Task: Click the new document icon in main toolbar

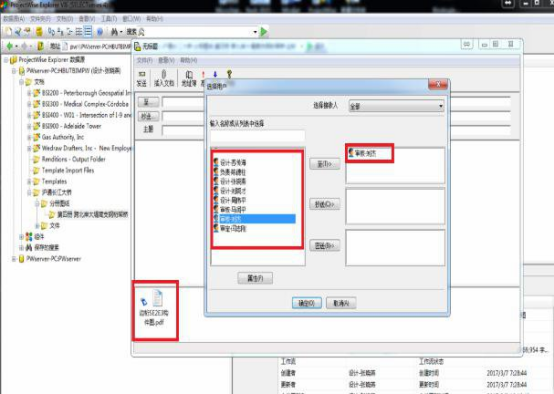Action: tap(8, 32)
